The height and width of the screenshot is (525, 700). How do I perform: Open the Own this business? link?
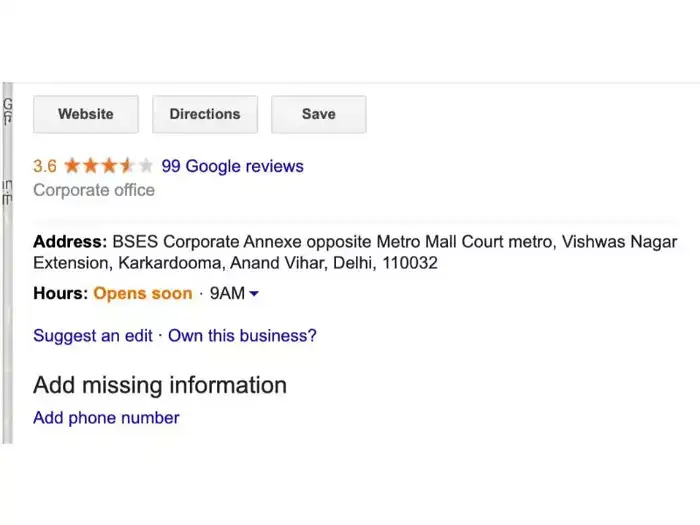[x=242, y=336]
